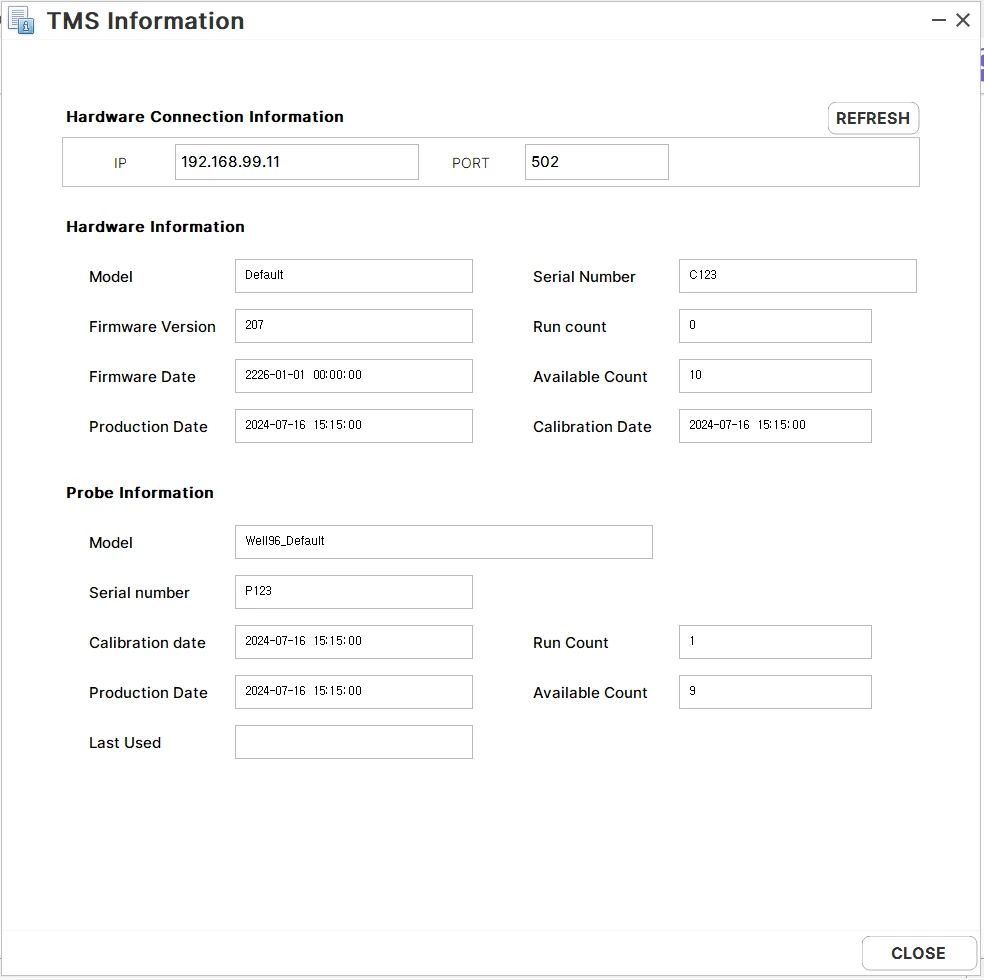Click the empty Last Used field

(x=353, y=742)
